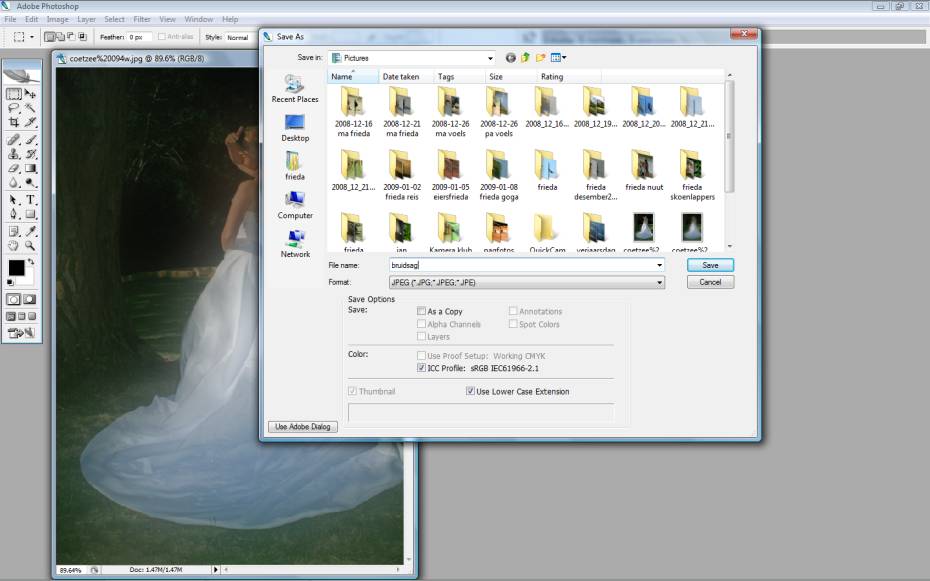930x581 pixels.
Task: Pick the Path Selection tool
Action: click(13, 200)
